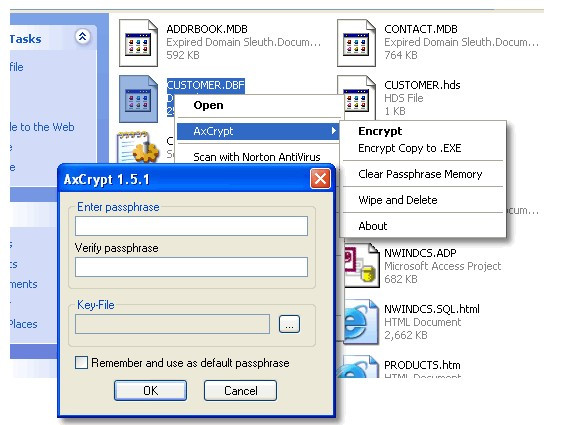Close the AxCrypt 1.5.1 dialog

tap(320, 179)
